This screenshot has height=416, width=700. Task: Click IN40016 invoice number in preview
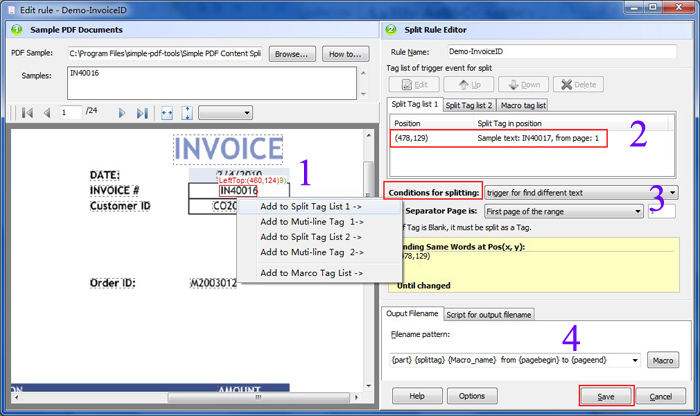tap(238, 191)
